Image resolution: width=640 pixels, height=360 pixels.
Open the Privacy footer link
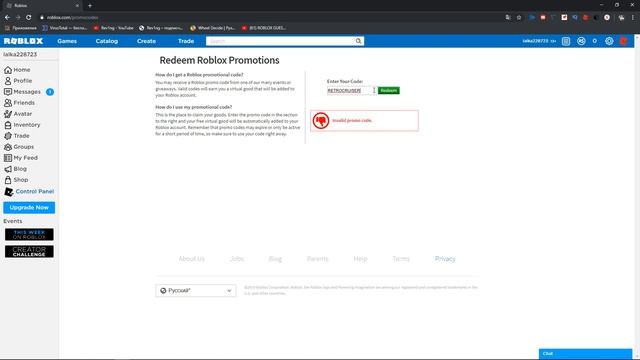[x=445, y=259]
